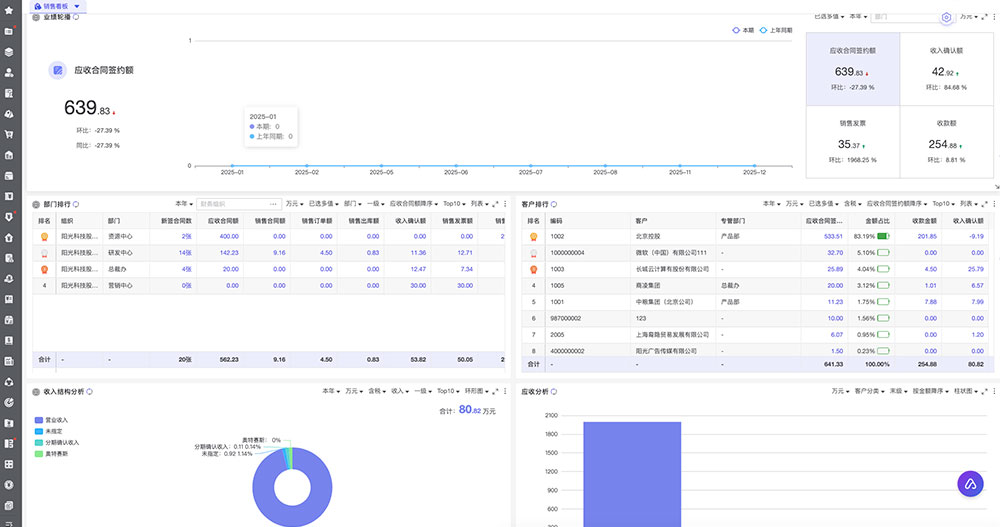Expand the Top10 dropdown in 部门排行

tap(454, 203)
